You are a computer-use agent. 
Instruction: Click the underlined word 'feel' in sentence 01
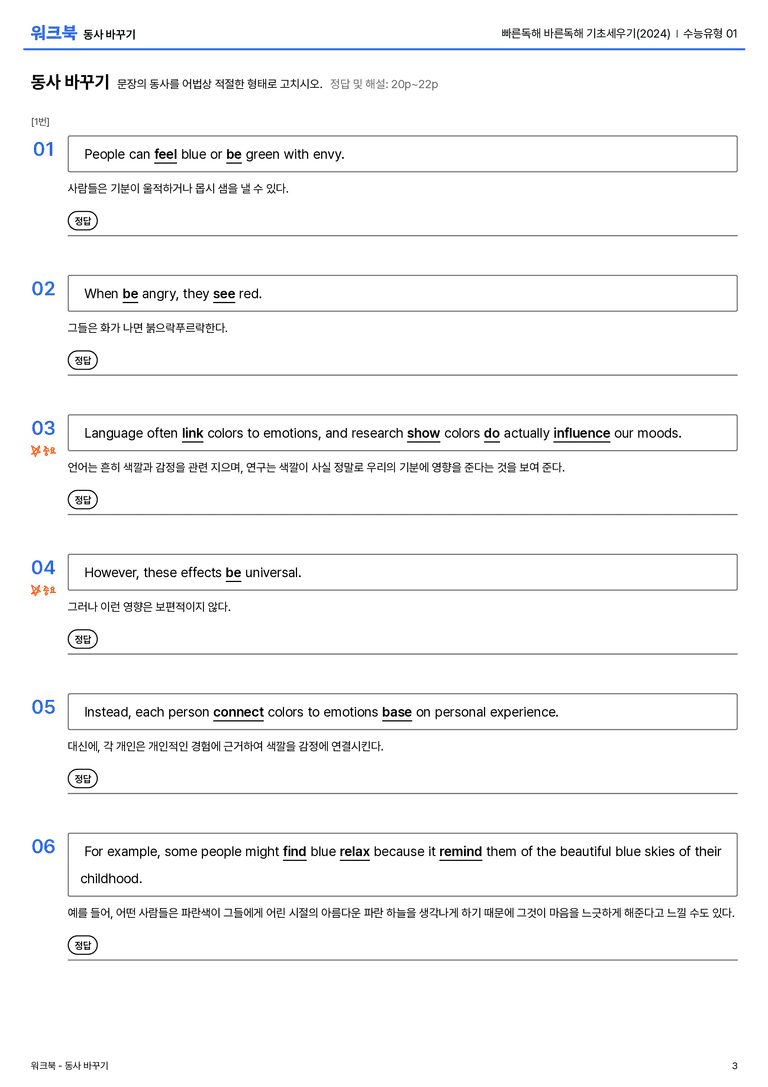pyautogui.click(x=166, y=155)
